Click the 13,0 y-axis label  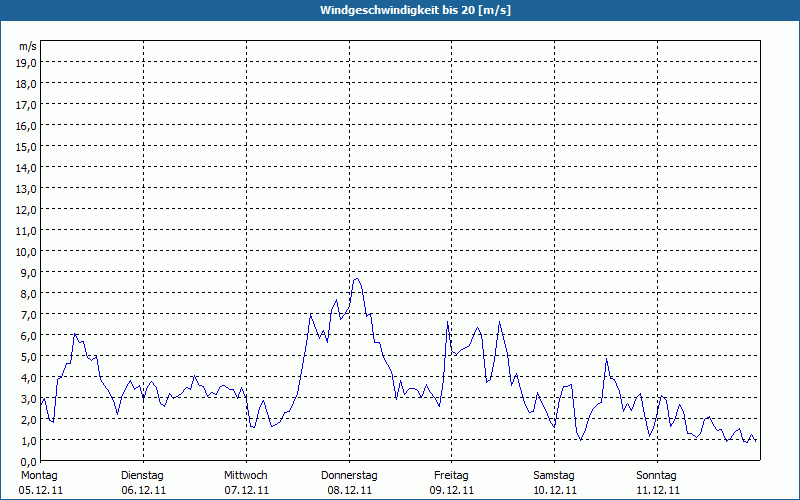tap(26, 189)
